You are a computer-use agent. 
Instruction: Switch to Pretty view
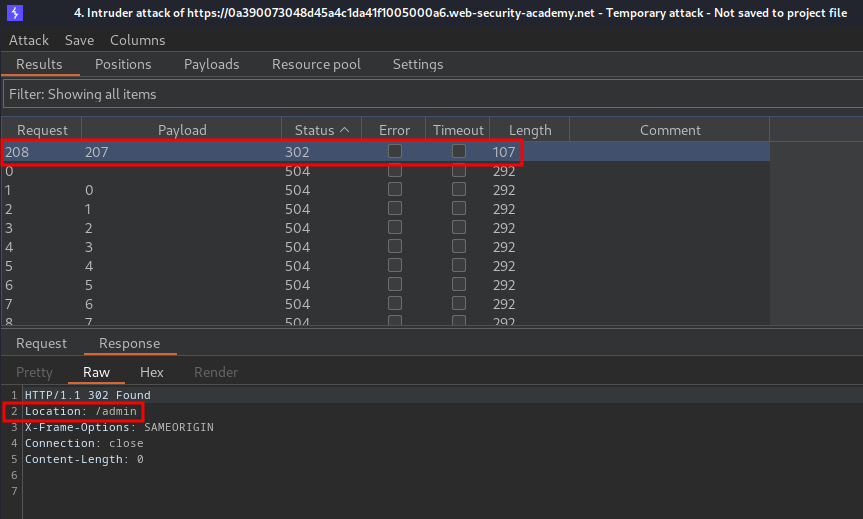pos(34,373)
